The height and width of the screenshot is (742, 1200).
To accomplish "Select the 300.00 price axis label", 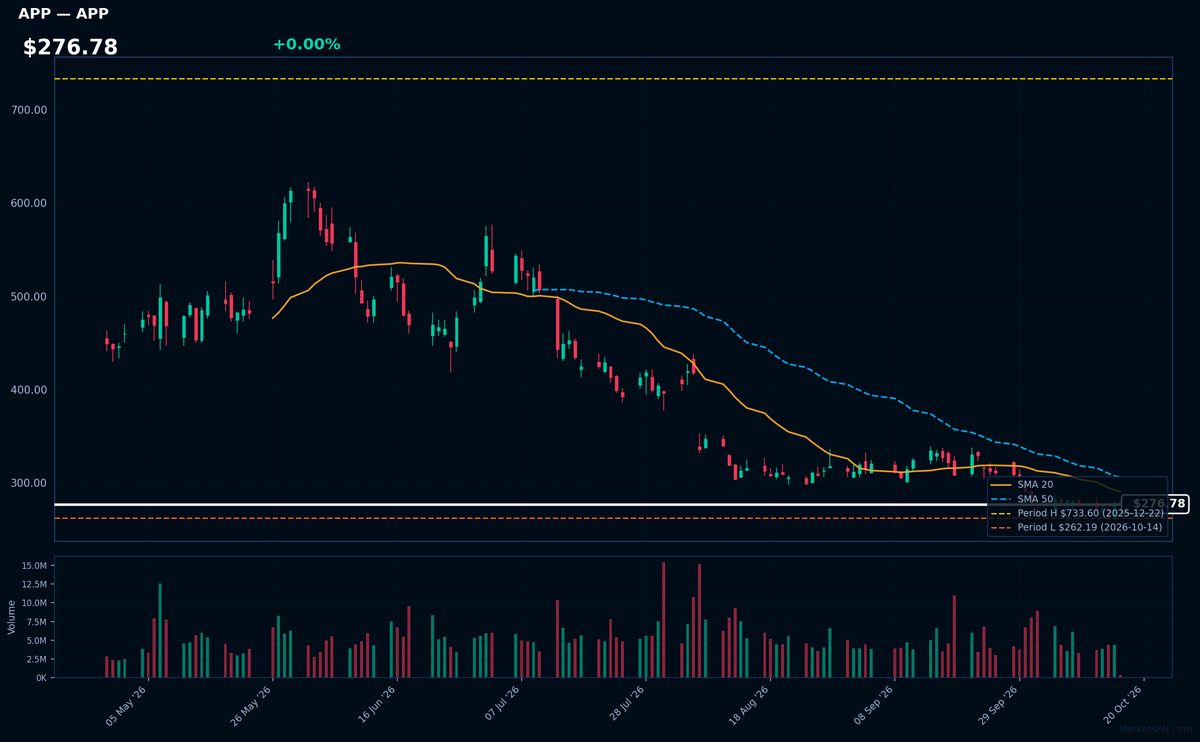I will pos(30,483).
